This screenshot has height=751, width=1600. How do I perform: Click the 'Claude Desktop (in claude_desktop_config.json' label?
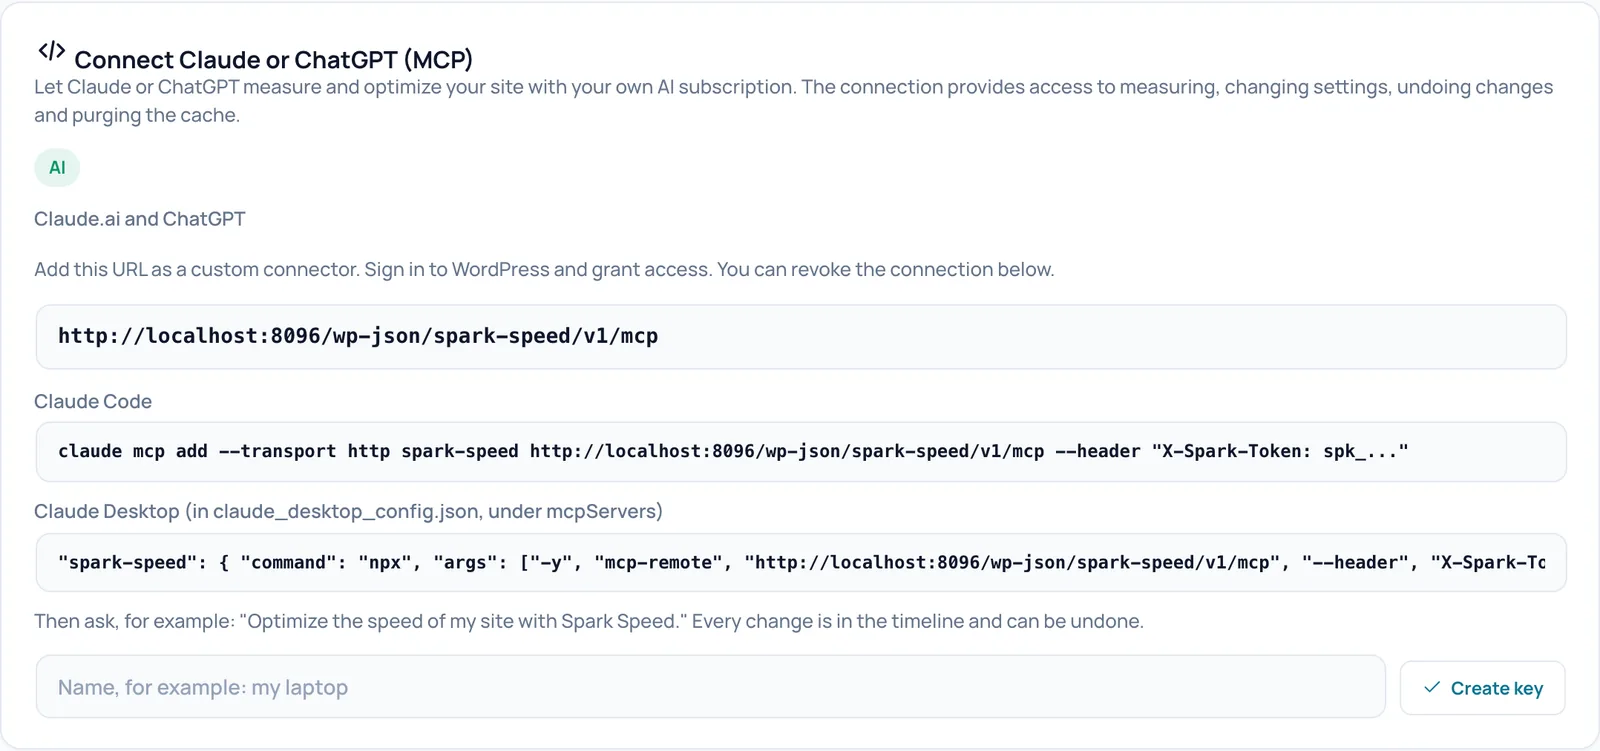348,511
